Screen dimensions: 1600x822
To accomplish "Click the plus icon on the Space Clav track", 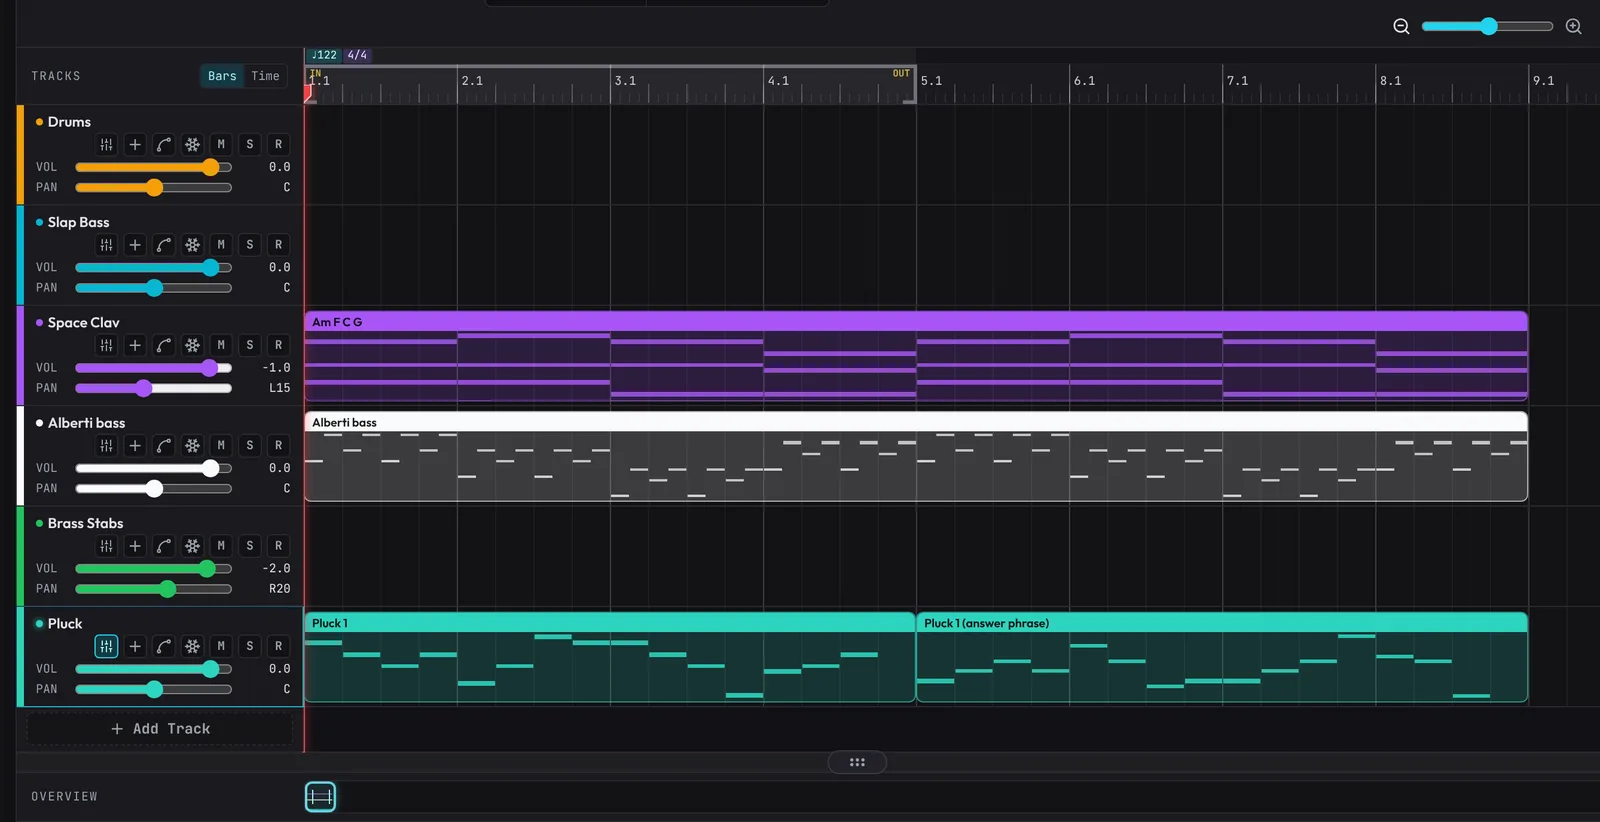I will (x=135, y=345).
